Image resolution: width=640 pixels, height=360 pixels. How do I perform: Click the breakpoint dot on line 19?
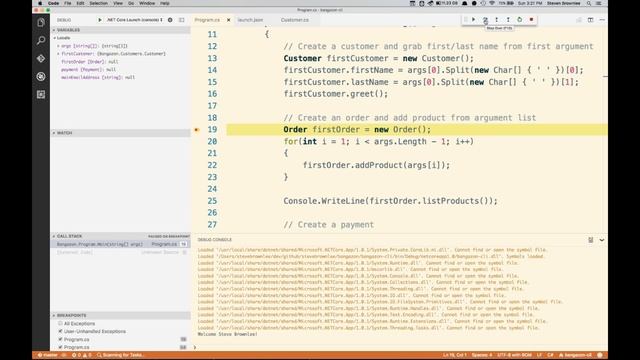(x=197, y=130)
